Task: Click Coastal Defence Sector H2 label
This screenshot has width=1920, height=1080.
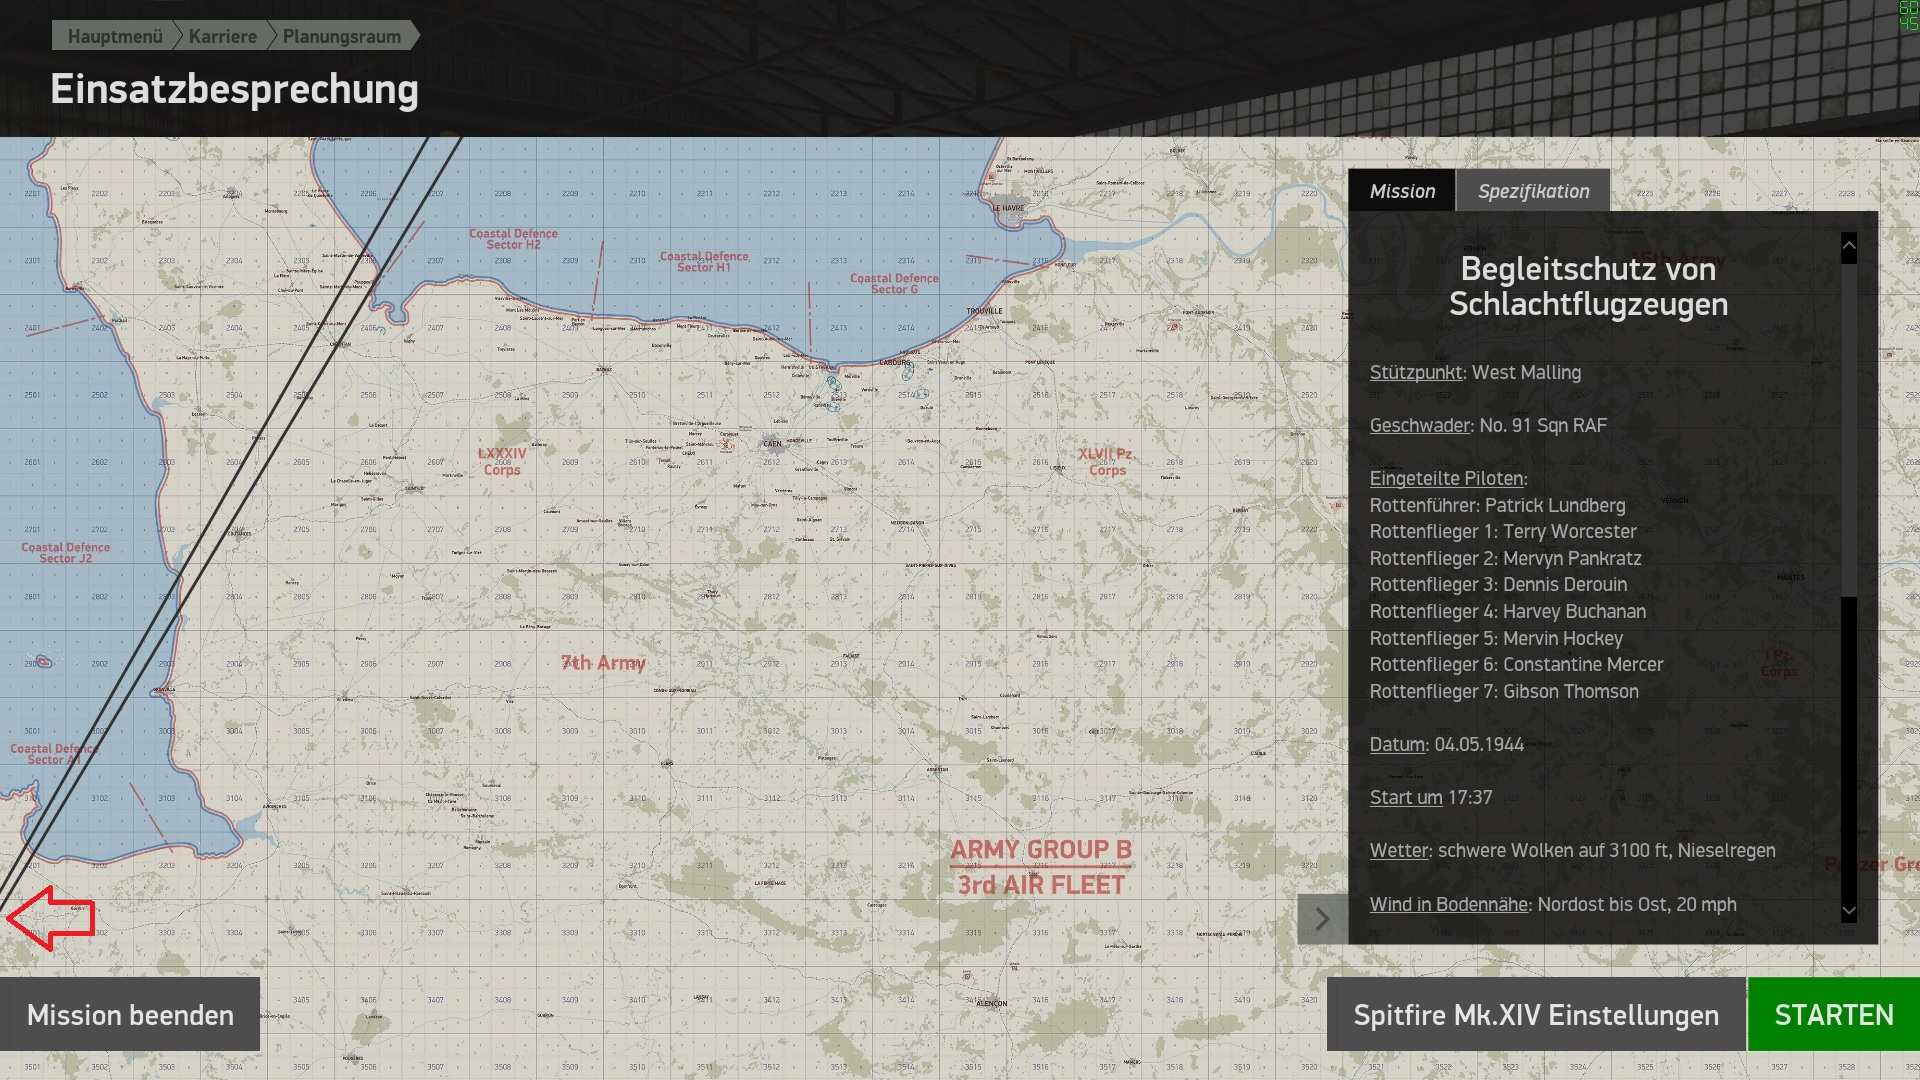Action: (513, 239)
